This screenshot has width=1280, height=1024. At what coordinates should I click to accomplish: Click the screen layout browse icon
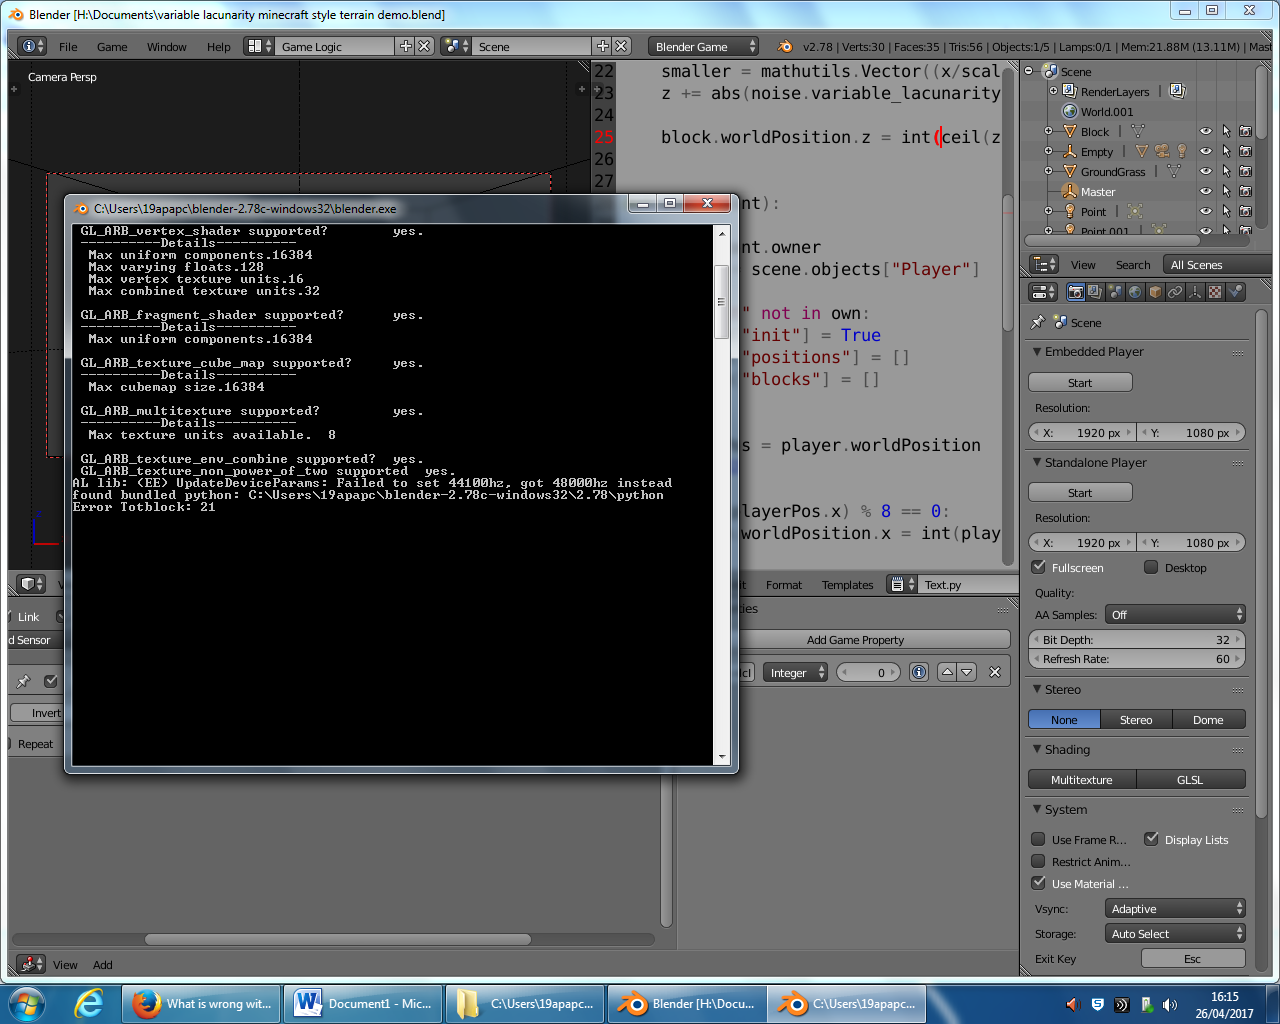point(260,46)
